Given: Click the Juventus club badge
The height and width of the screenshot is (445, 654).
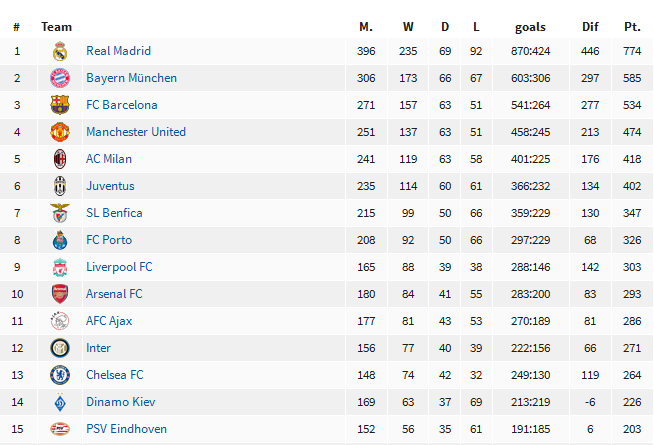Looking at the screenshot, I should click(60, 186).
